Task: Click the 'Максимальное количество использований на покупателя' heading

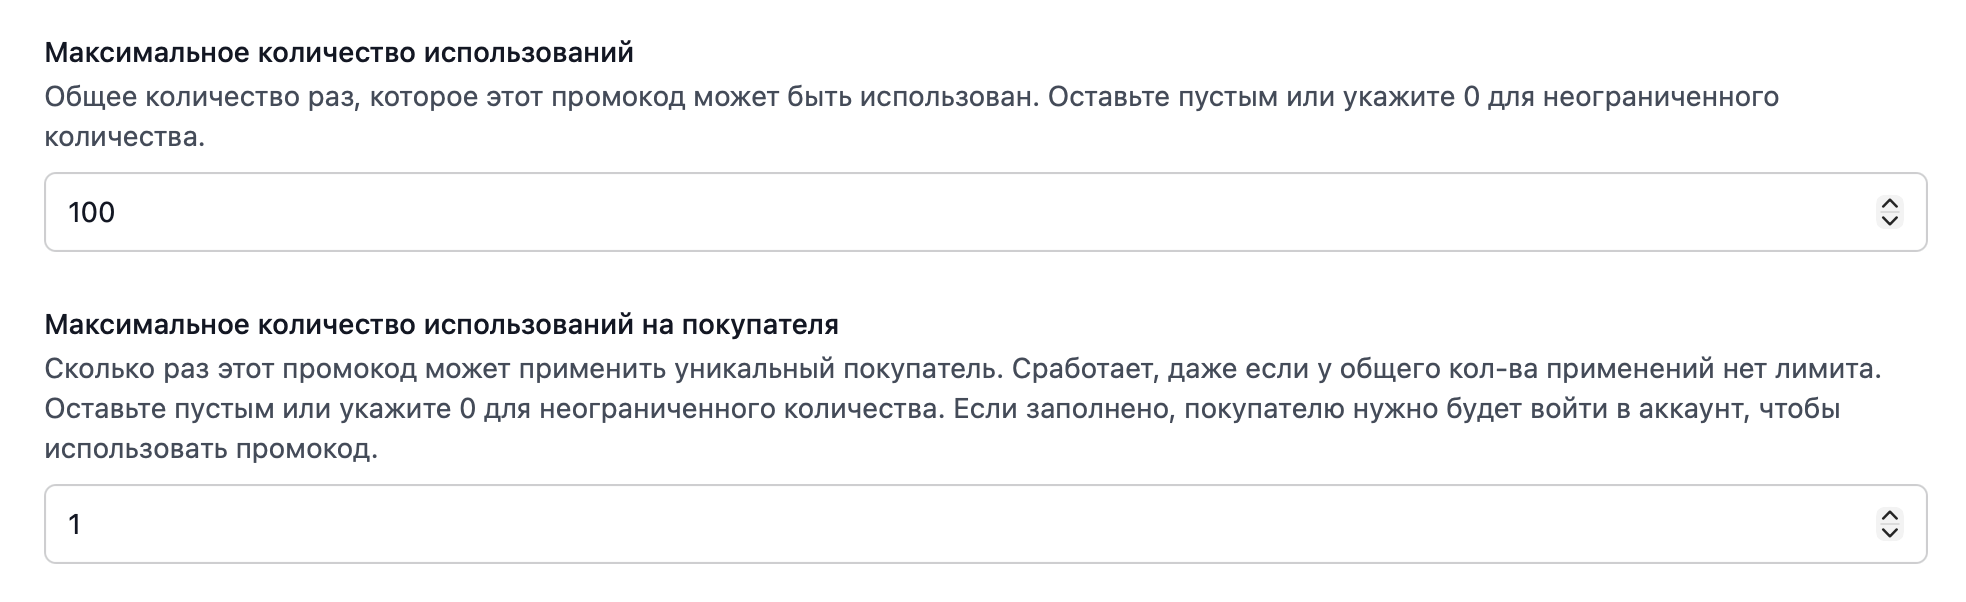Action: (x=441, y=324)
